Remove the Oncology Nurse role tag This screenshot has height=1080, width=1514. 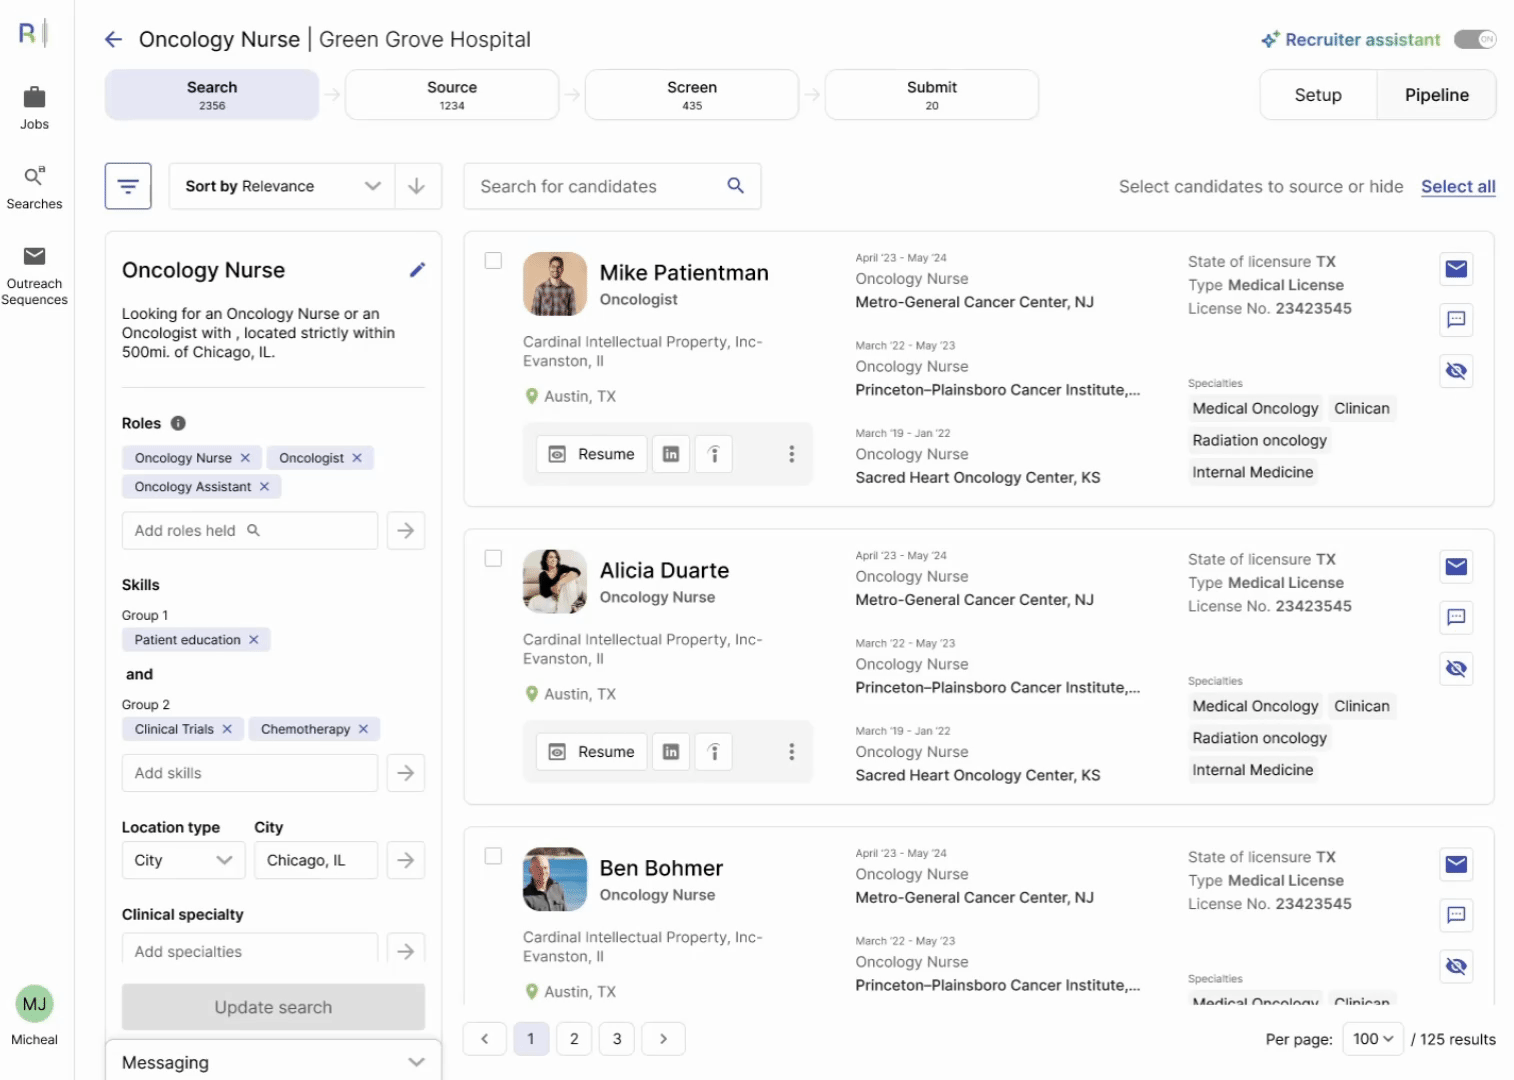pyautogui.click(x=245, y=458)
